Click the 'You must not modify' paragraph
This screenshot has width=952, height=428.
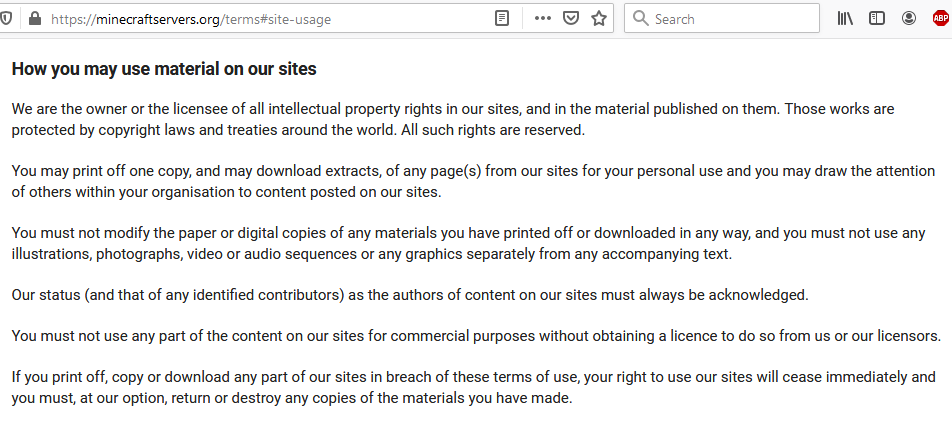click(469, 243)
